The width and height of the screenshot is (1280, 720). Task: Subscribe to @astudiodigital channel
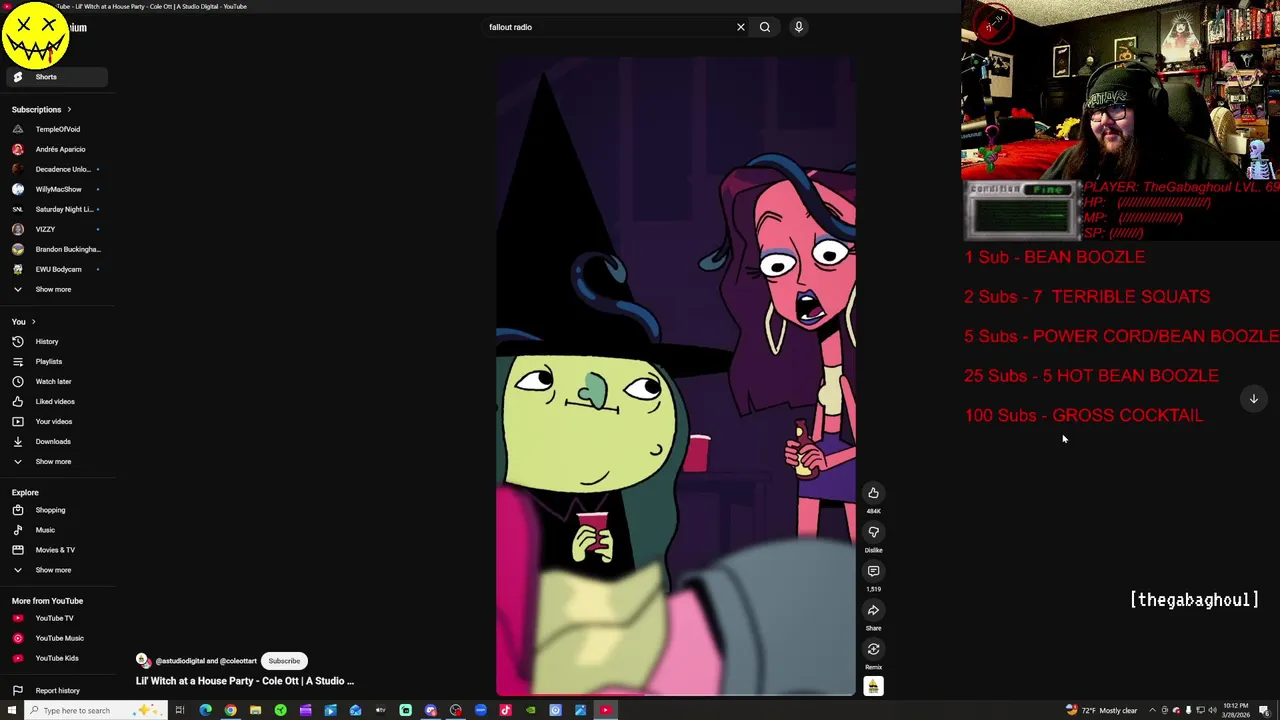coord(284,661)
